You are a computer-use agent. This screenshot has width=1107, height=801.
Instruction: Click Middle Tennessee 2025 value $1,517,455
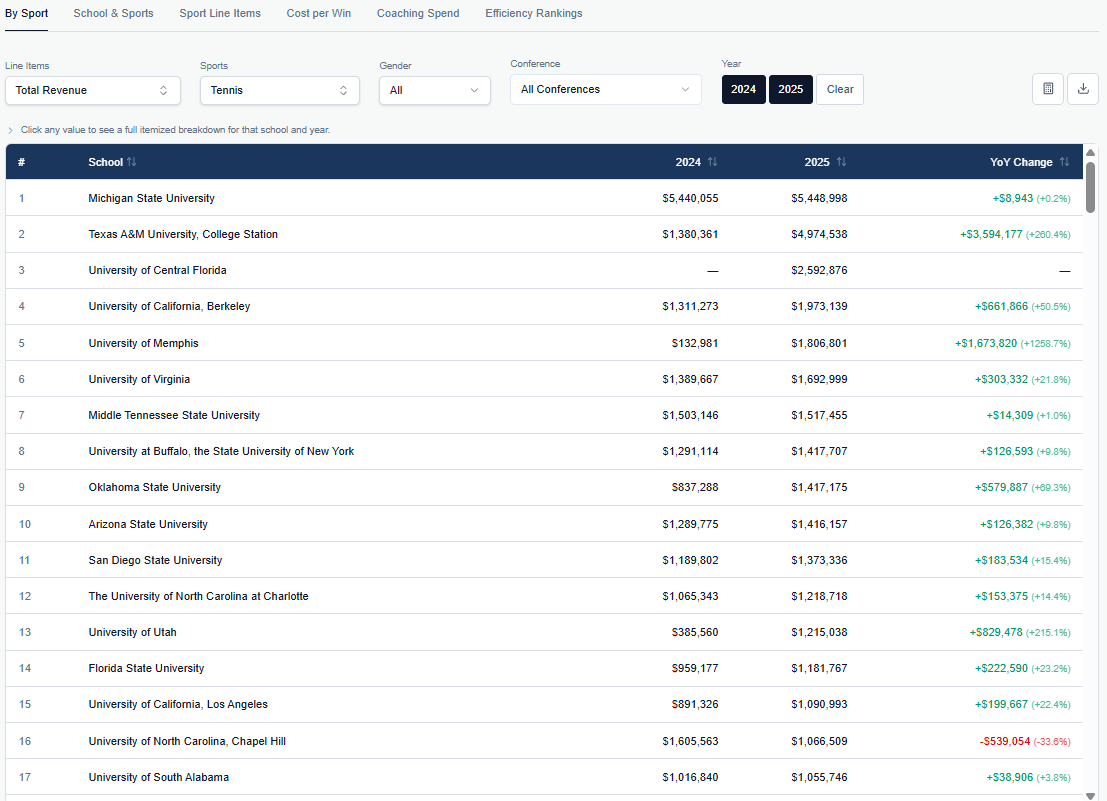pyautogui.click(x=819, y=415)
